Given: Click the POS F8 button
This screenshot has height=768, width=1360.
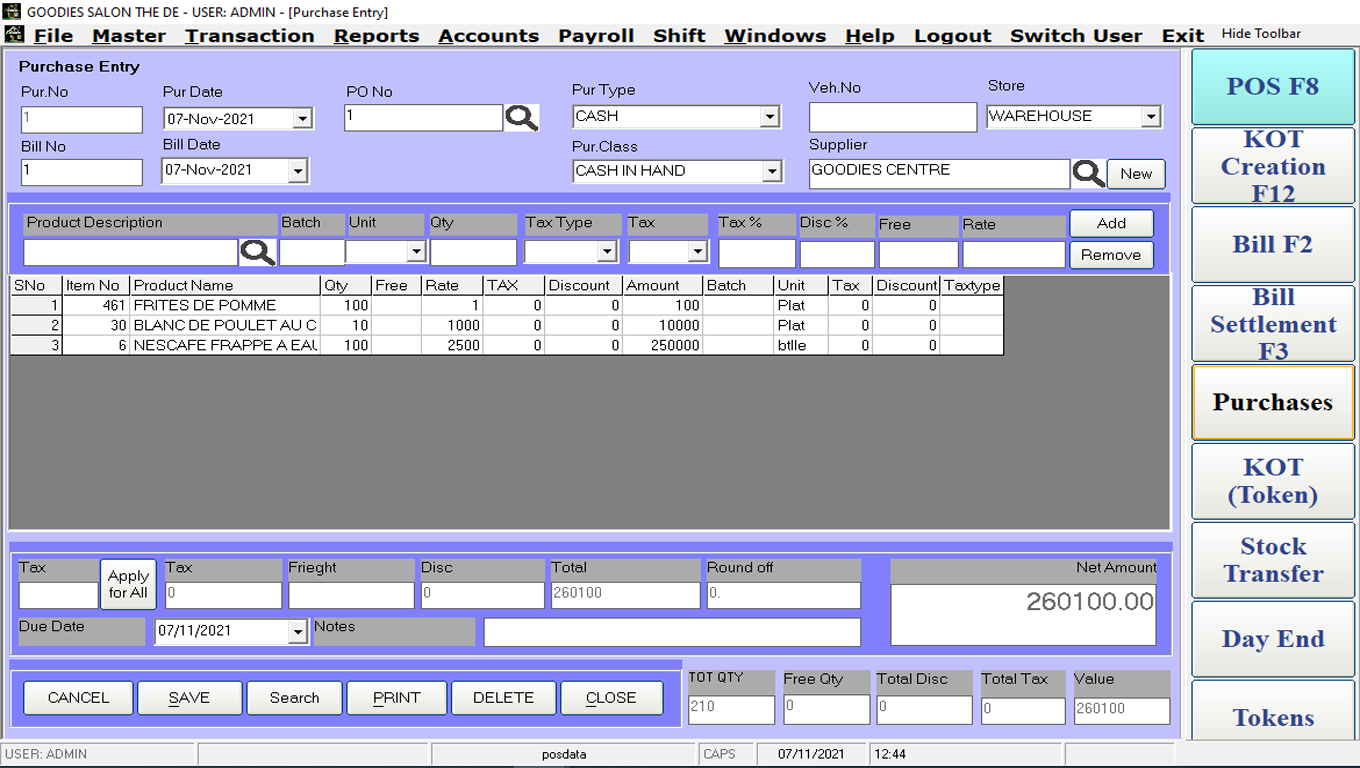Looking at the screenshot, I should pos(1273,86).
